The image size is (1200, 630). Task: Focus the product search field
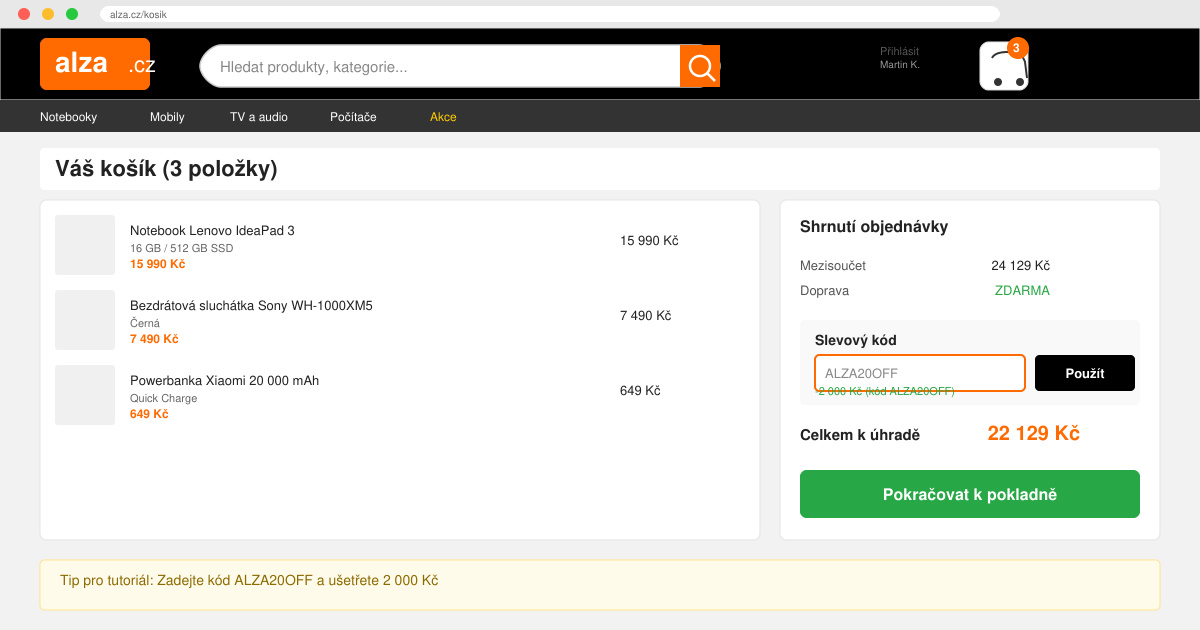(440, 66)
